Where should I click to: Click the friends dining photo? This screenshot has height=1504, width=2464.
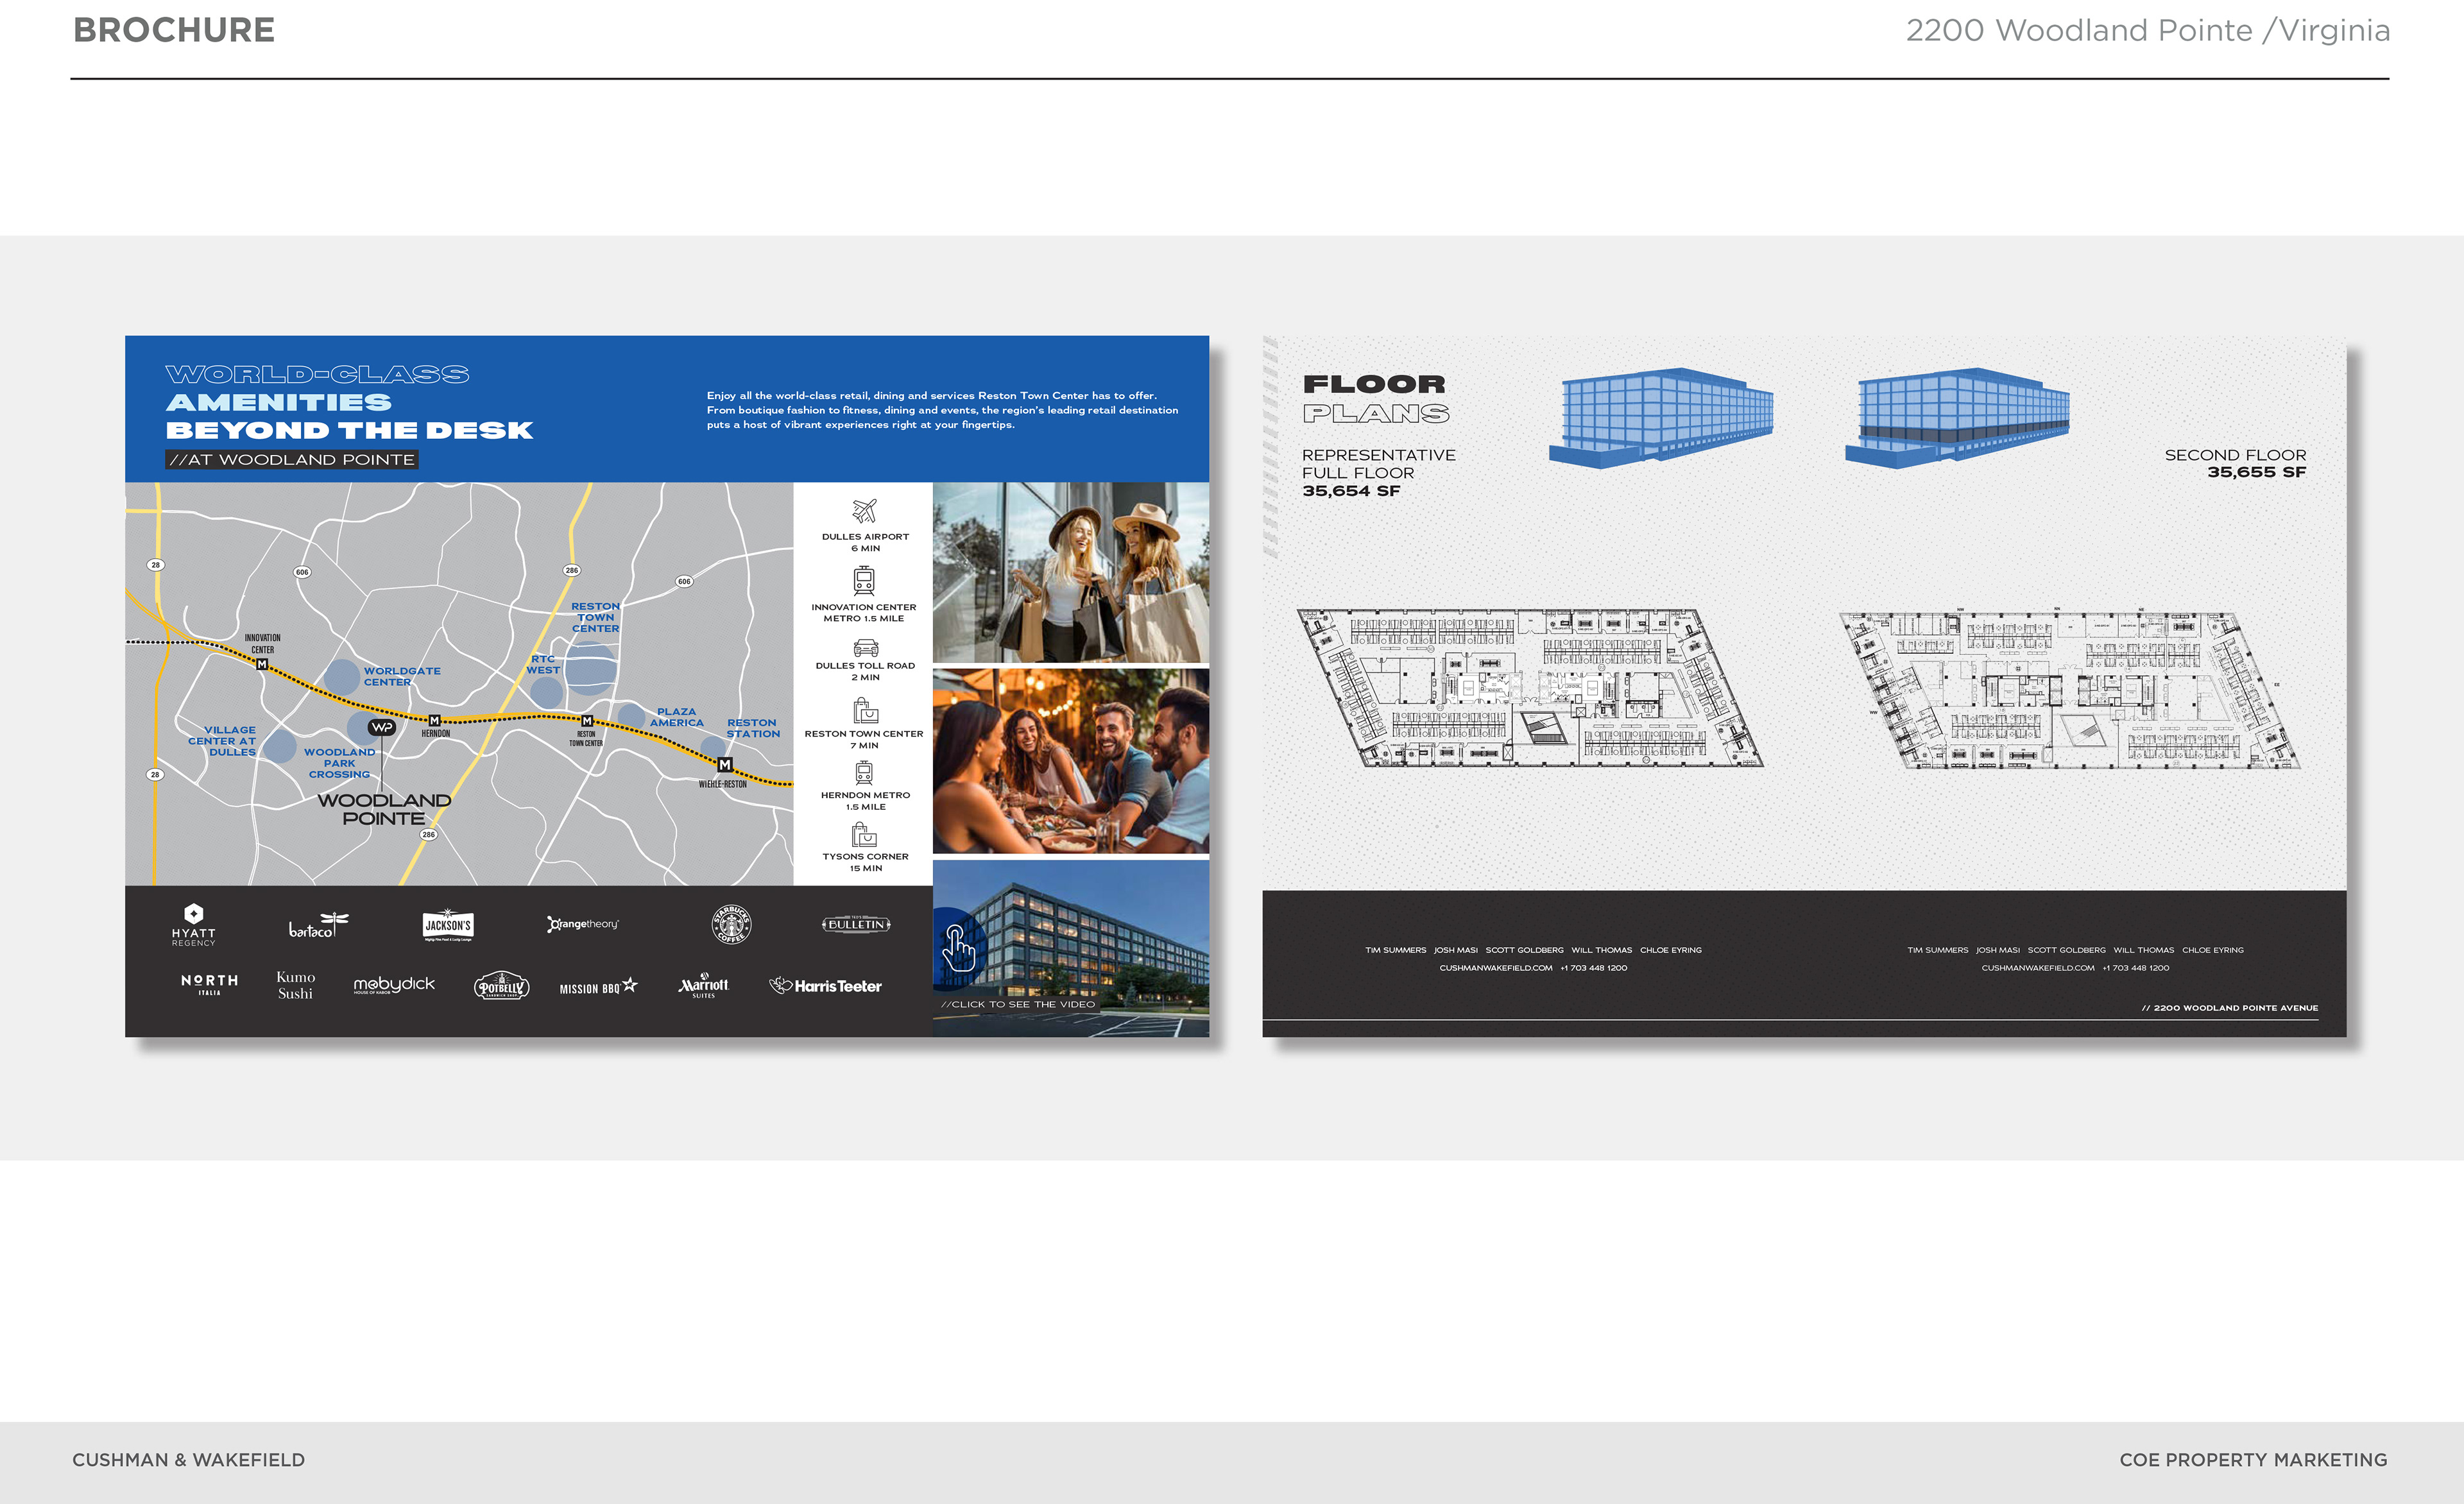1070,761
